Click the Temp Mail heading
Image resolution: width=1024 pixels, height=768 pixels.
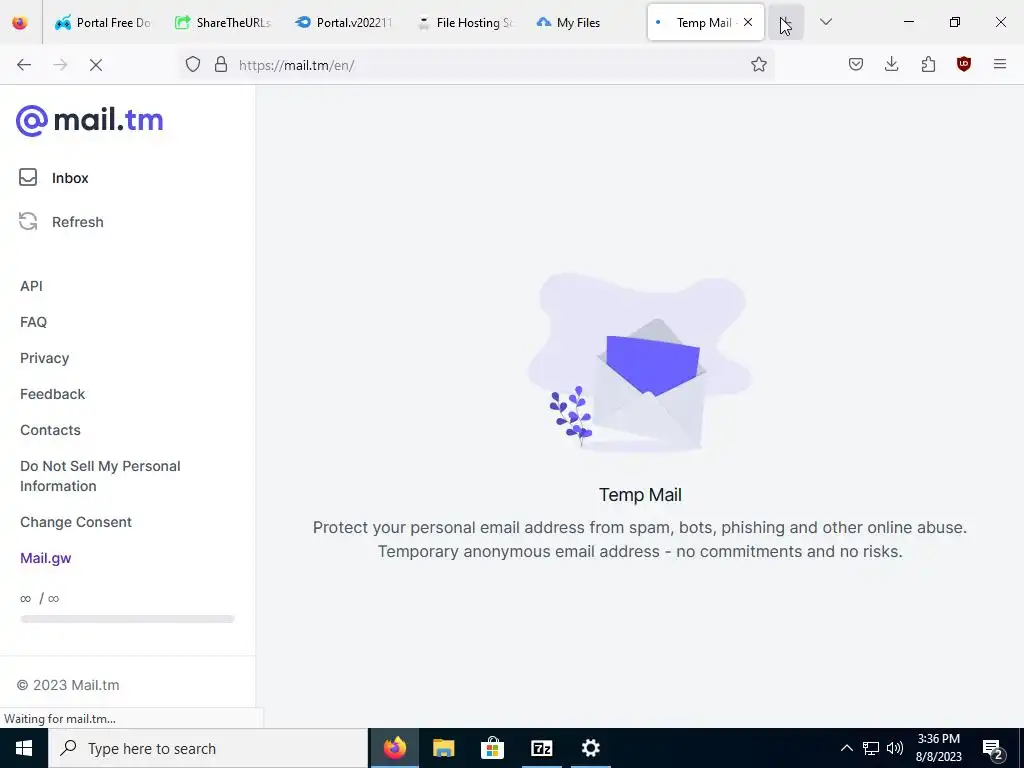tap(640, 495)
